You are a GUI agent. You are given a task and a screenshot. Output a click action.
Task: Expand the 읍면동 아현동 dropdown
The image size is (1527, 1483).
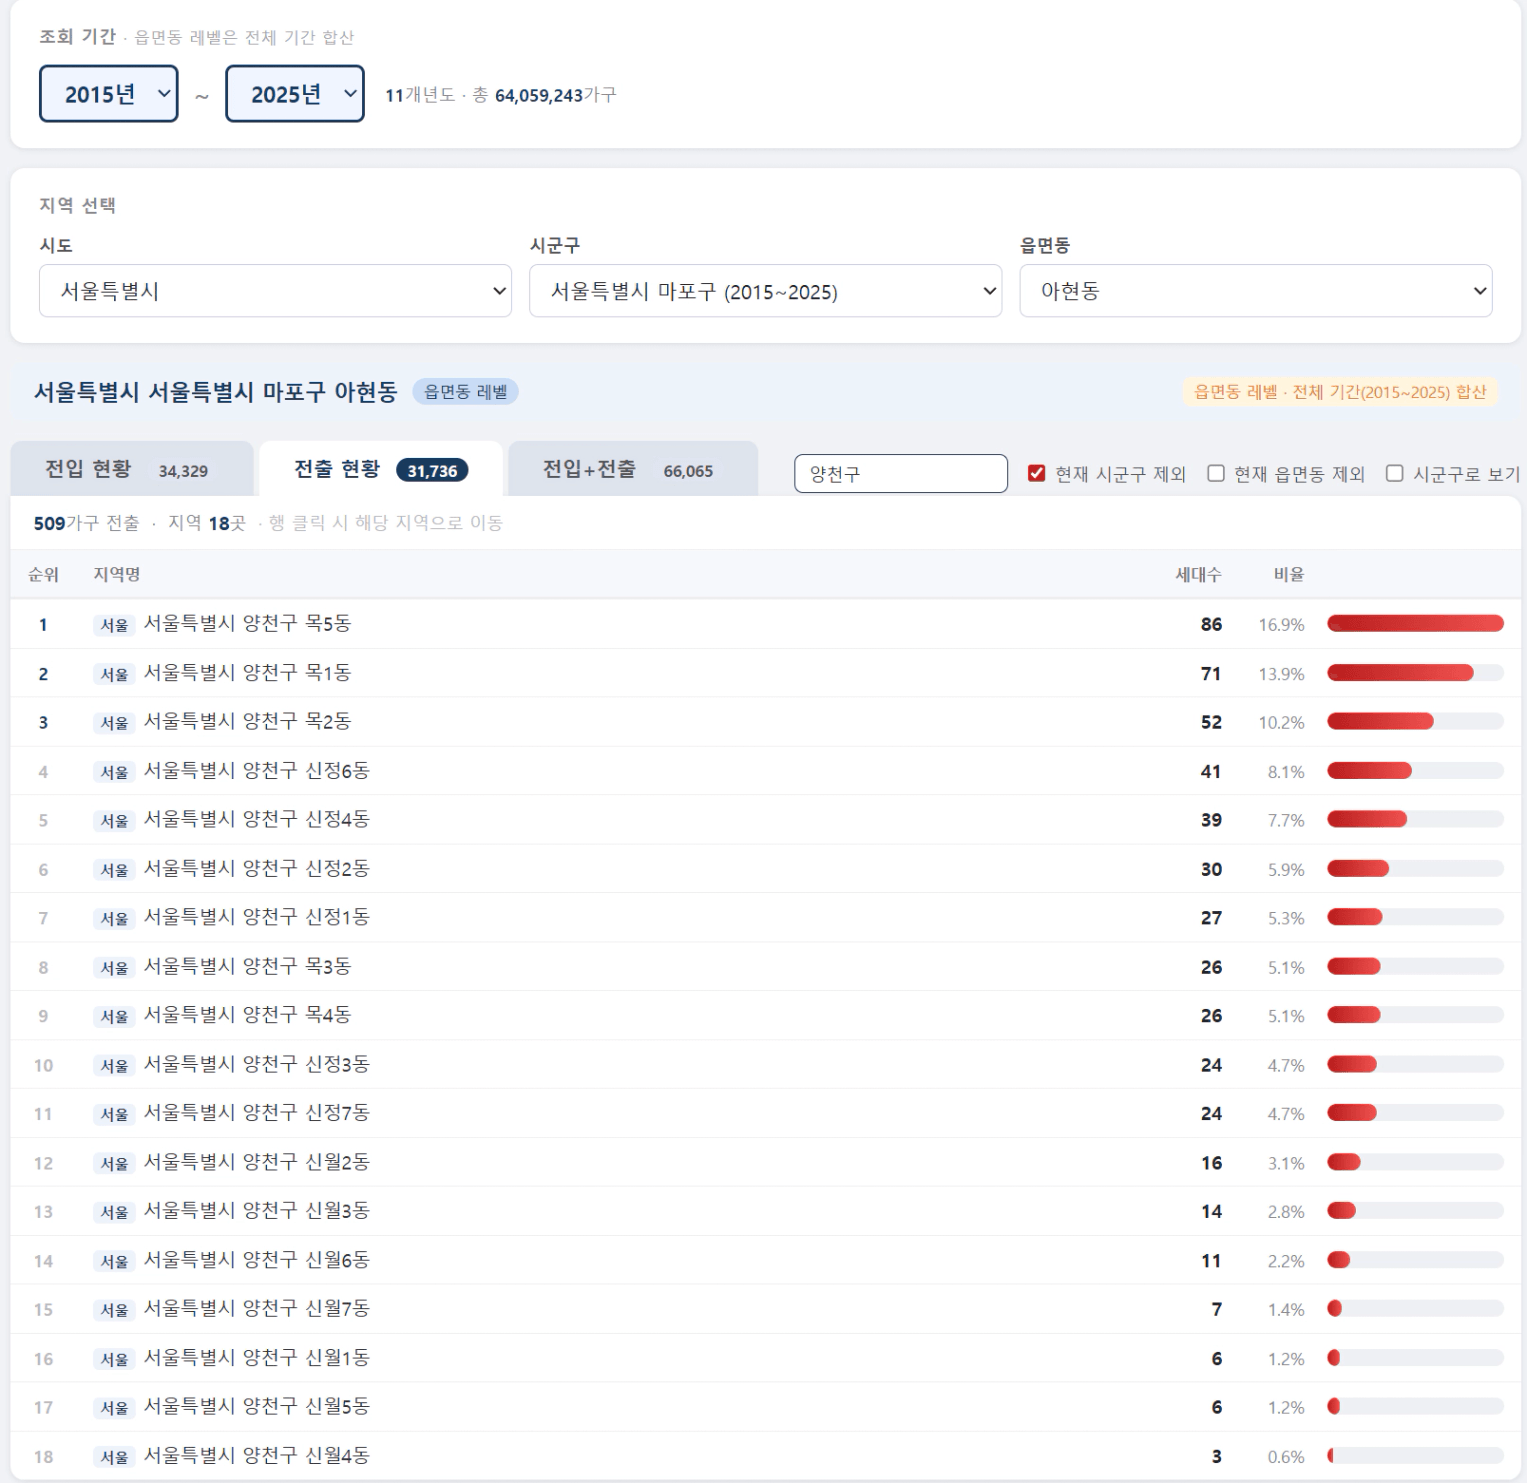(x=1255, y=291)
